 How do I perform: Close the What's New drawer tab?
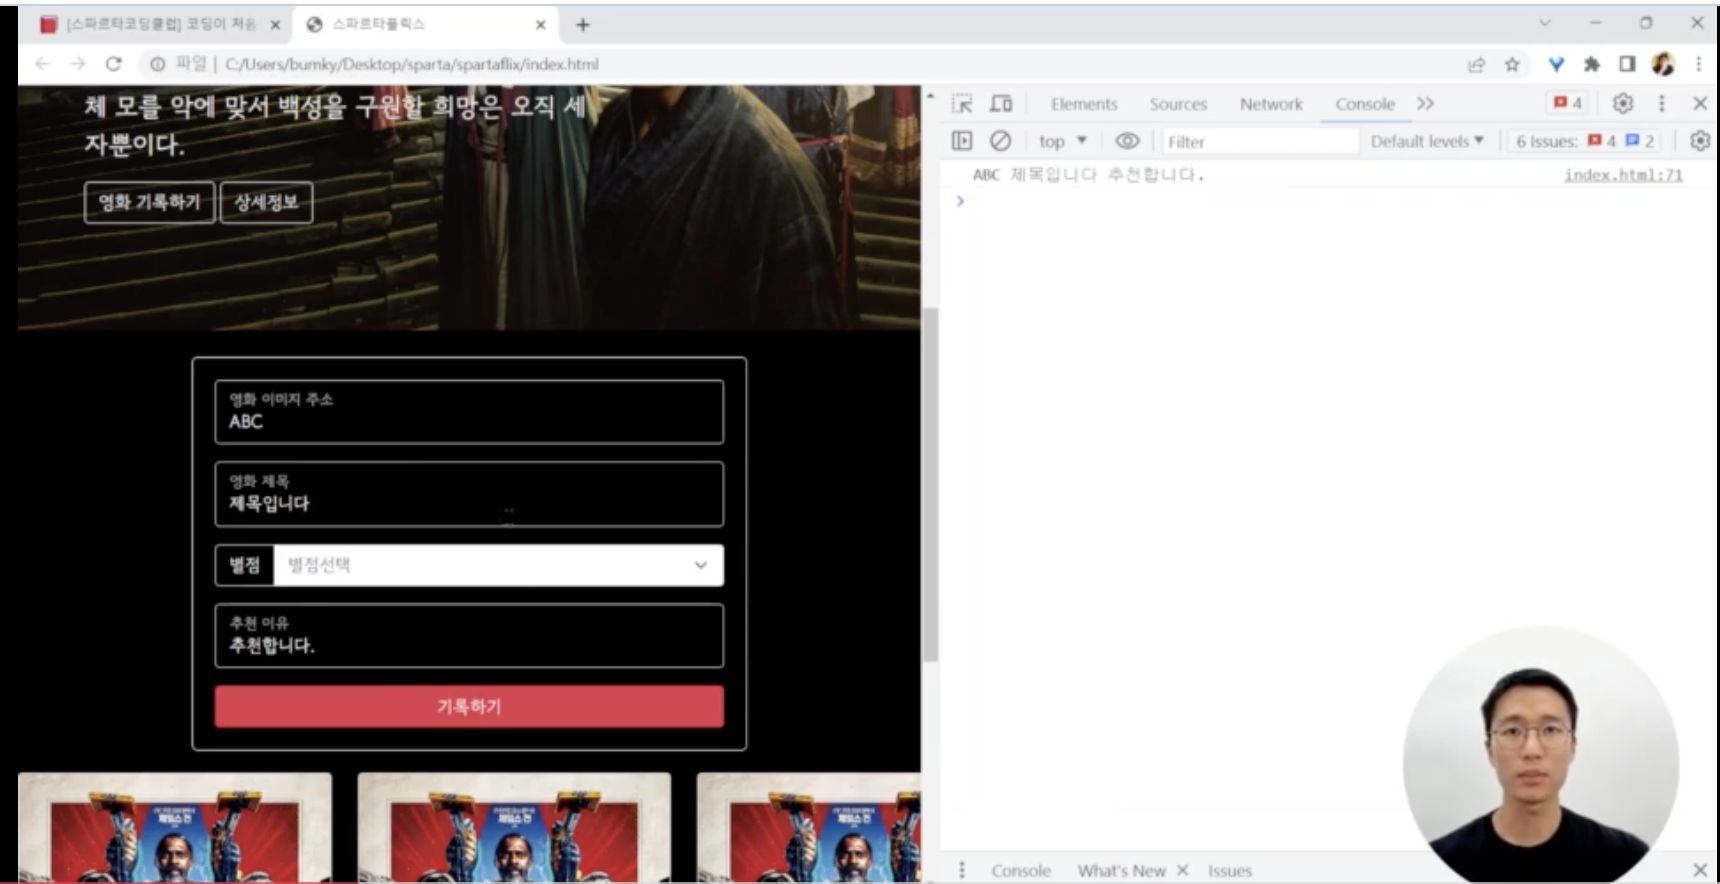click(1182, 870)
